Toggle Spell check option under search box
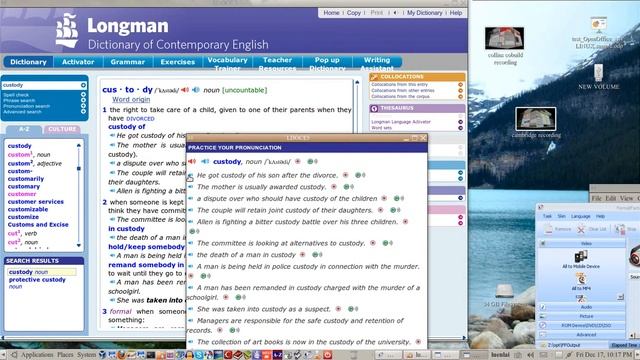This screenshot has height=360, width=640. (83, 95)
